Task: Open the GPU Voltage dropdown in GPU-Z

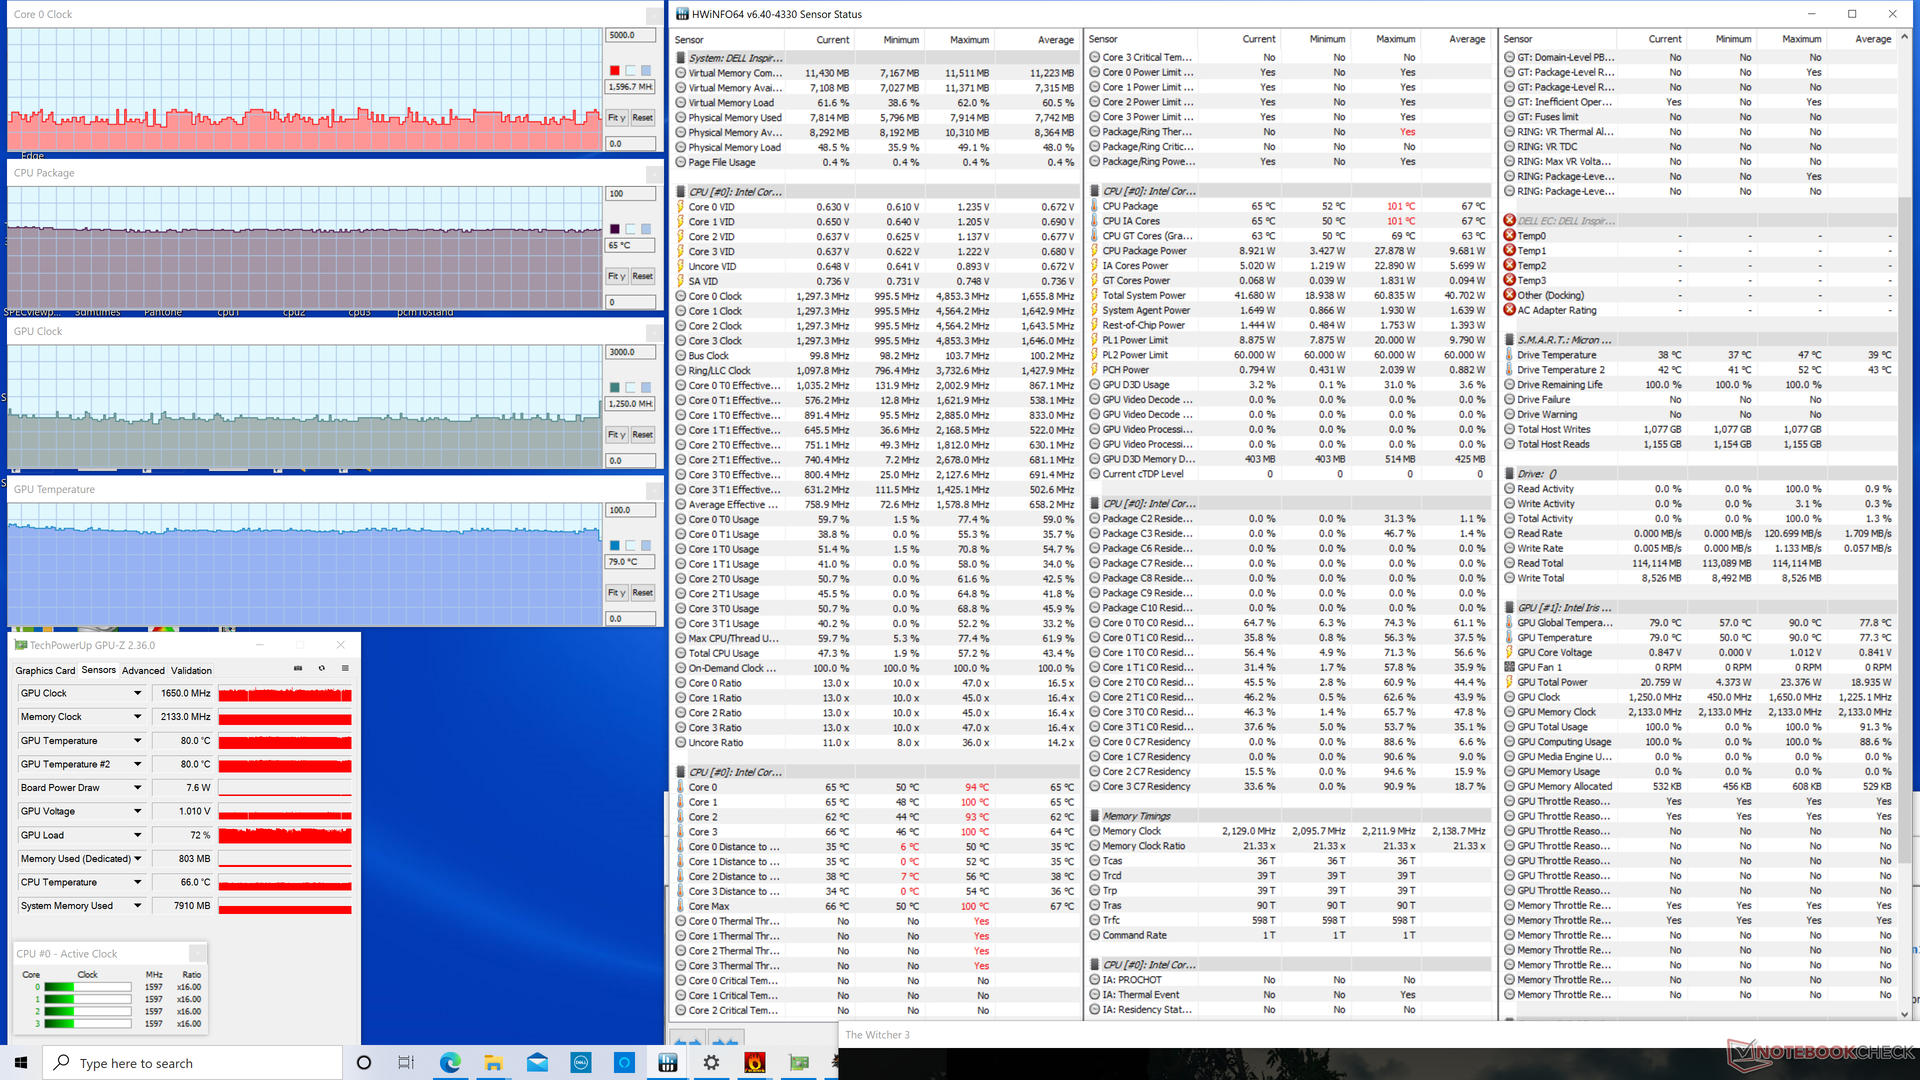Action: pos(138,811)
